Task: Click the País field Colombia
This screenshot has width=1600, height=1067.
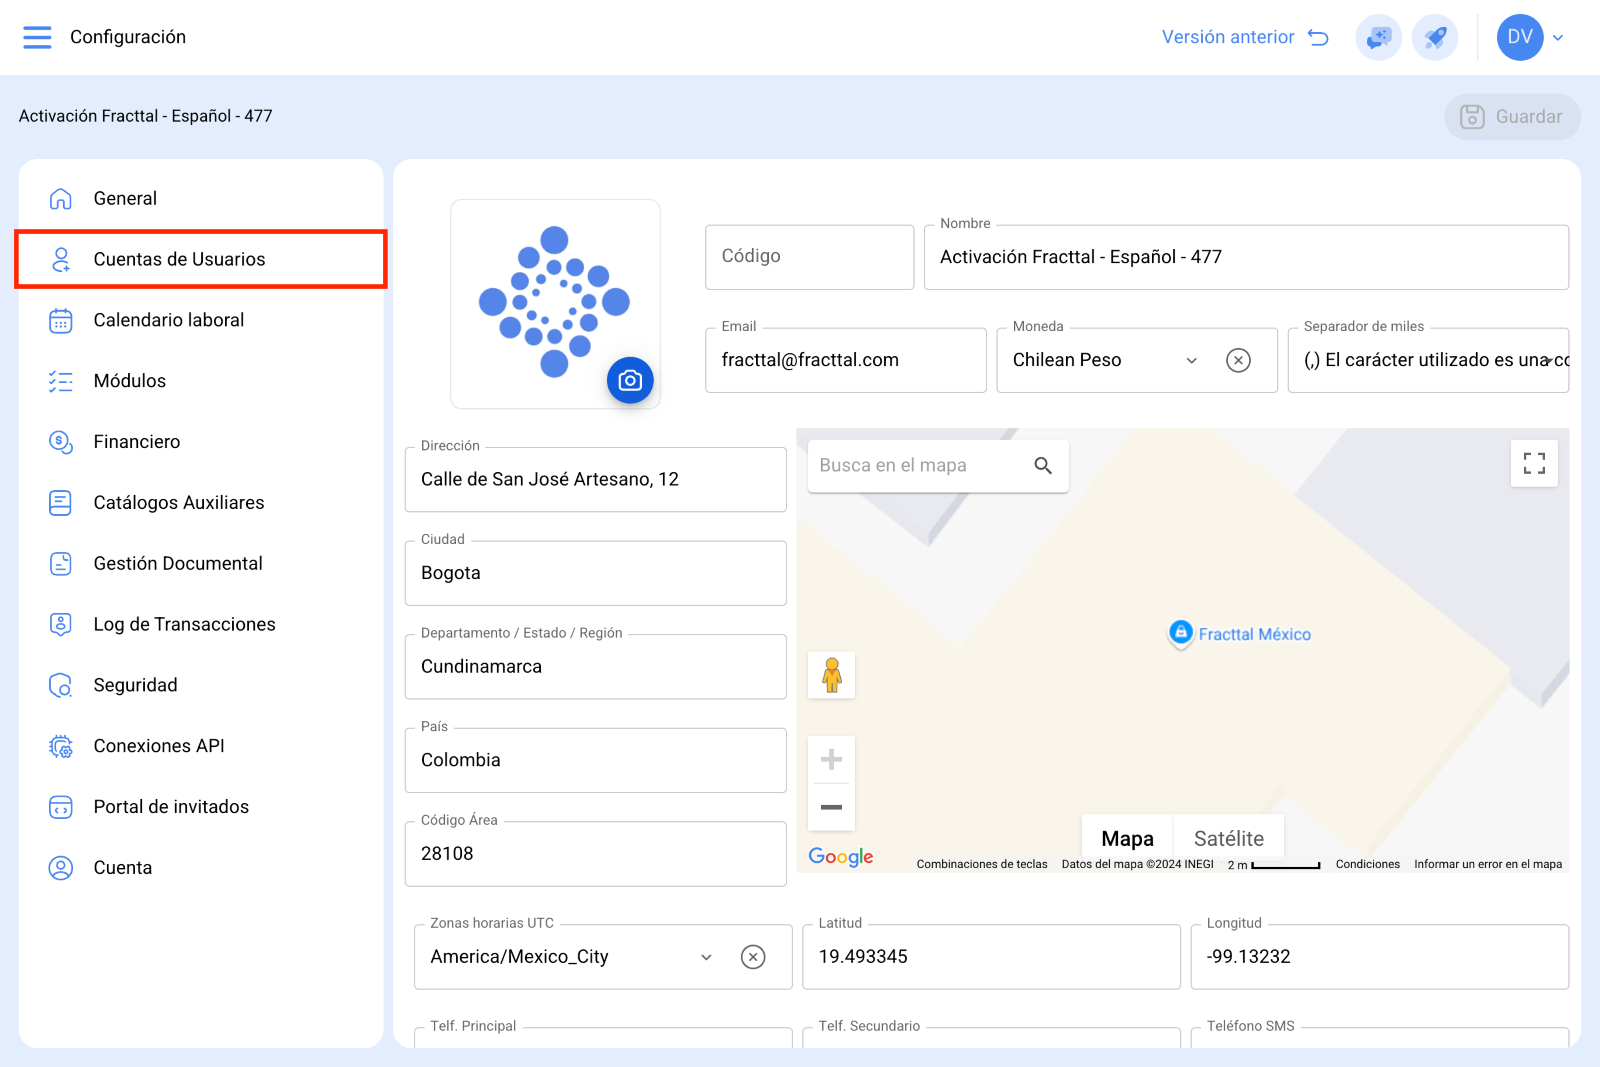Action: [596, 760]
